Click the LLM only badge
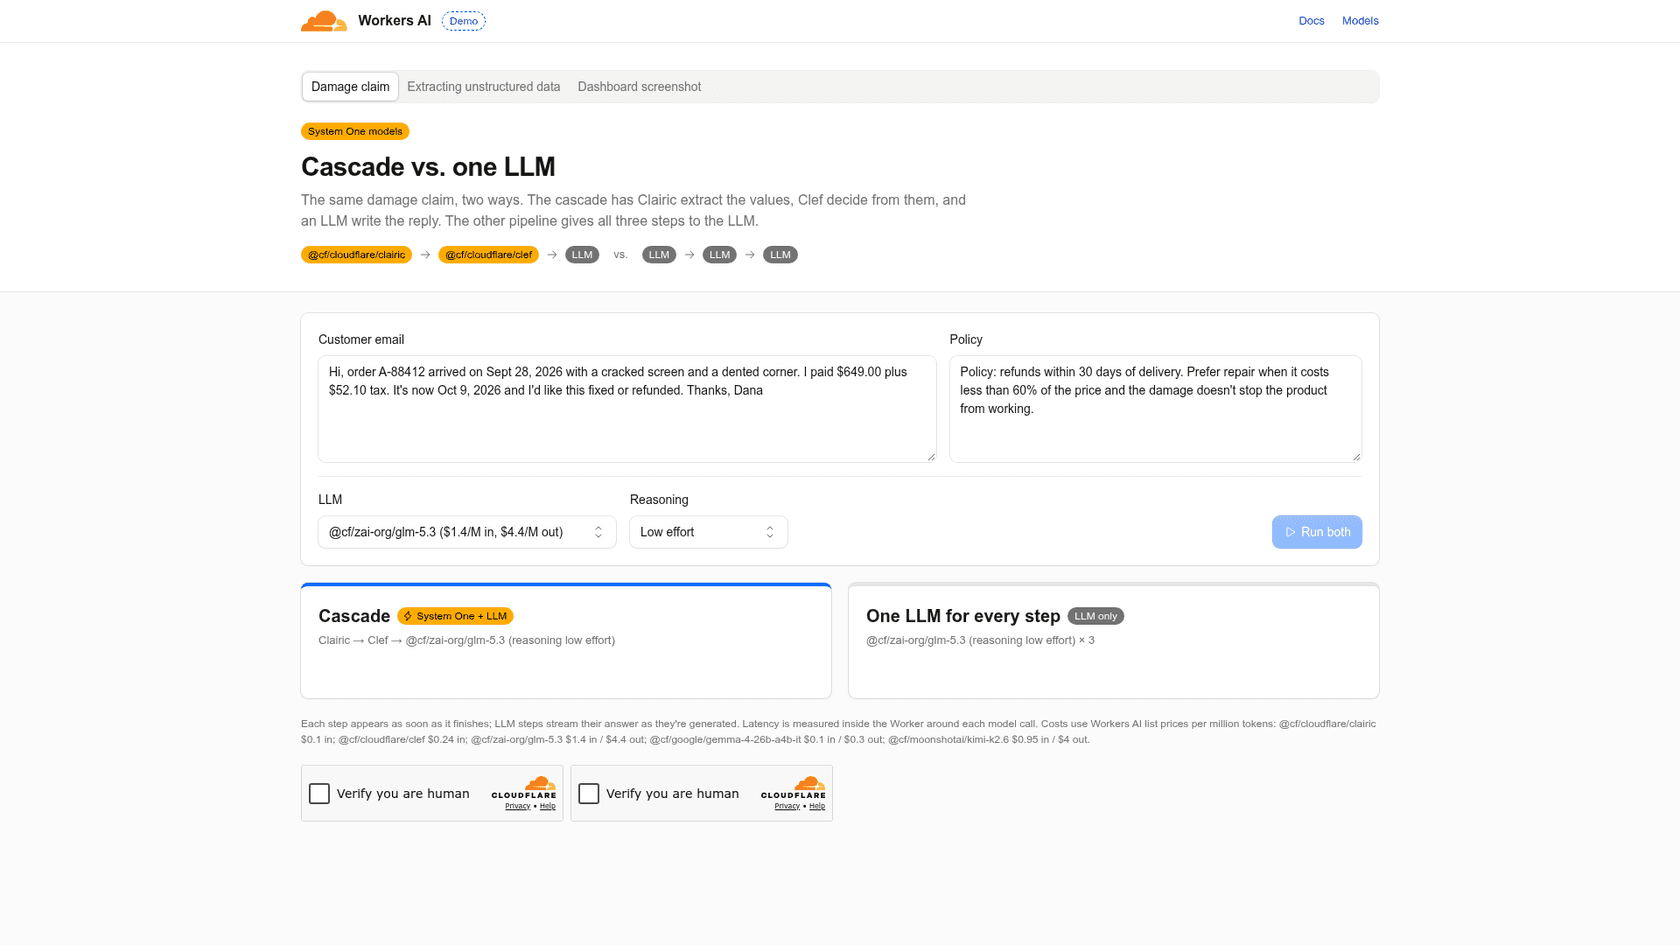The width and height of the screenshot is (1680, 945). 1095,616
